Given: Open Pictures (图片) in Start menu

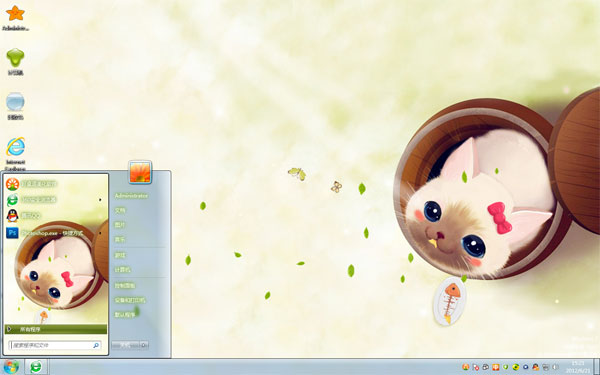Looking at the screenshot, I should [x=120, y=225].
